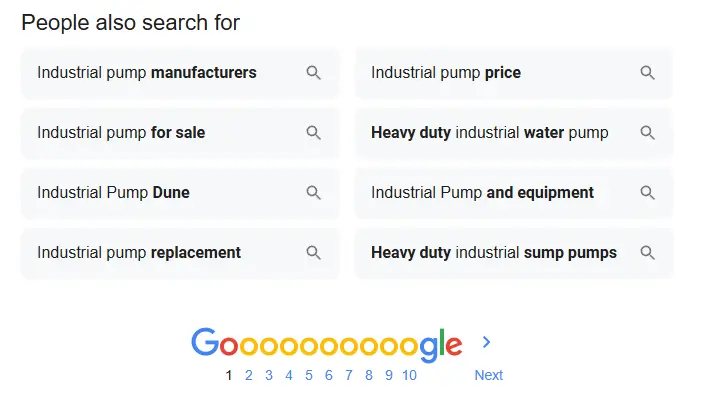Open the Next results page link
The width and height of the screenshot is (719, 402).
click(x=488, y=375)
